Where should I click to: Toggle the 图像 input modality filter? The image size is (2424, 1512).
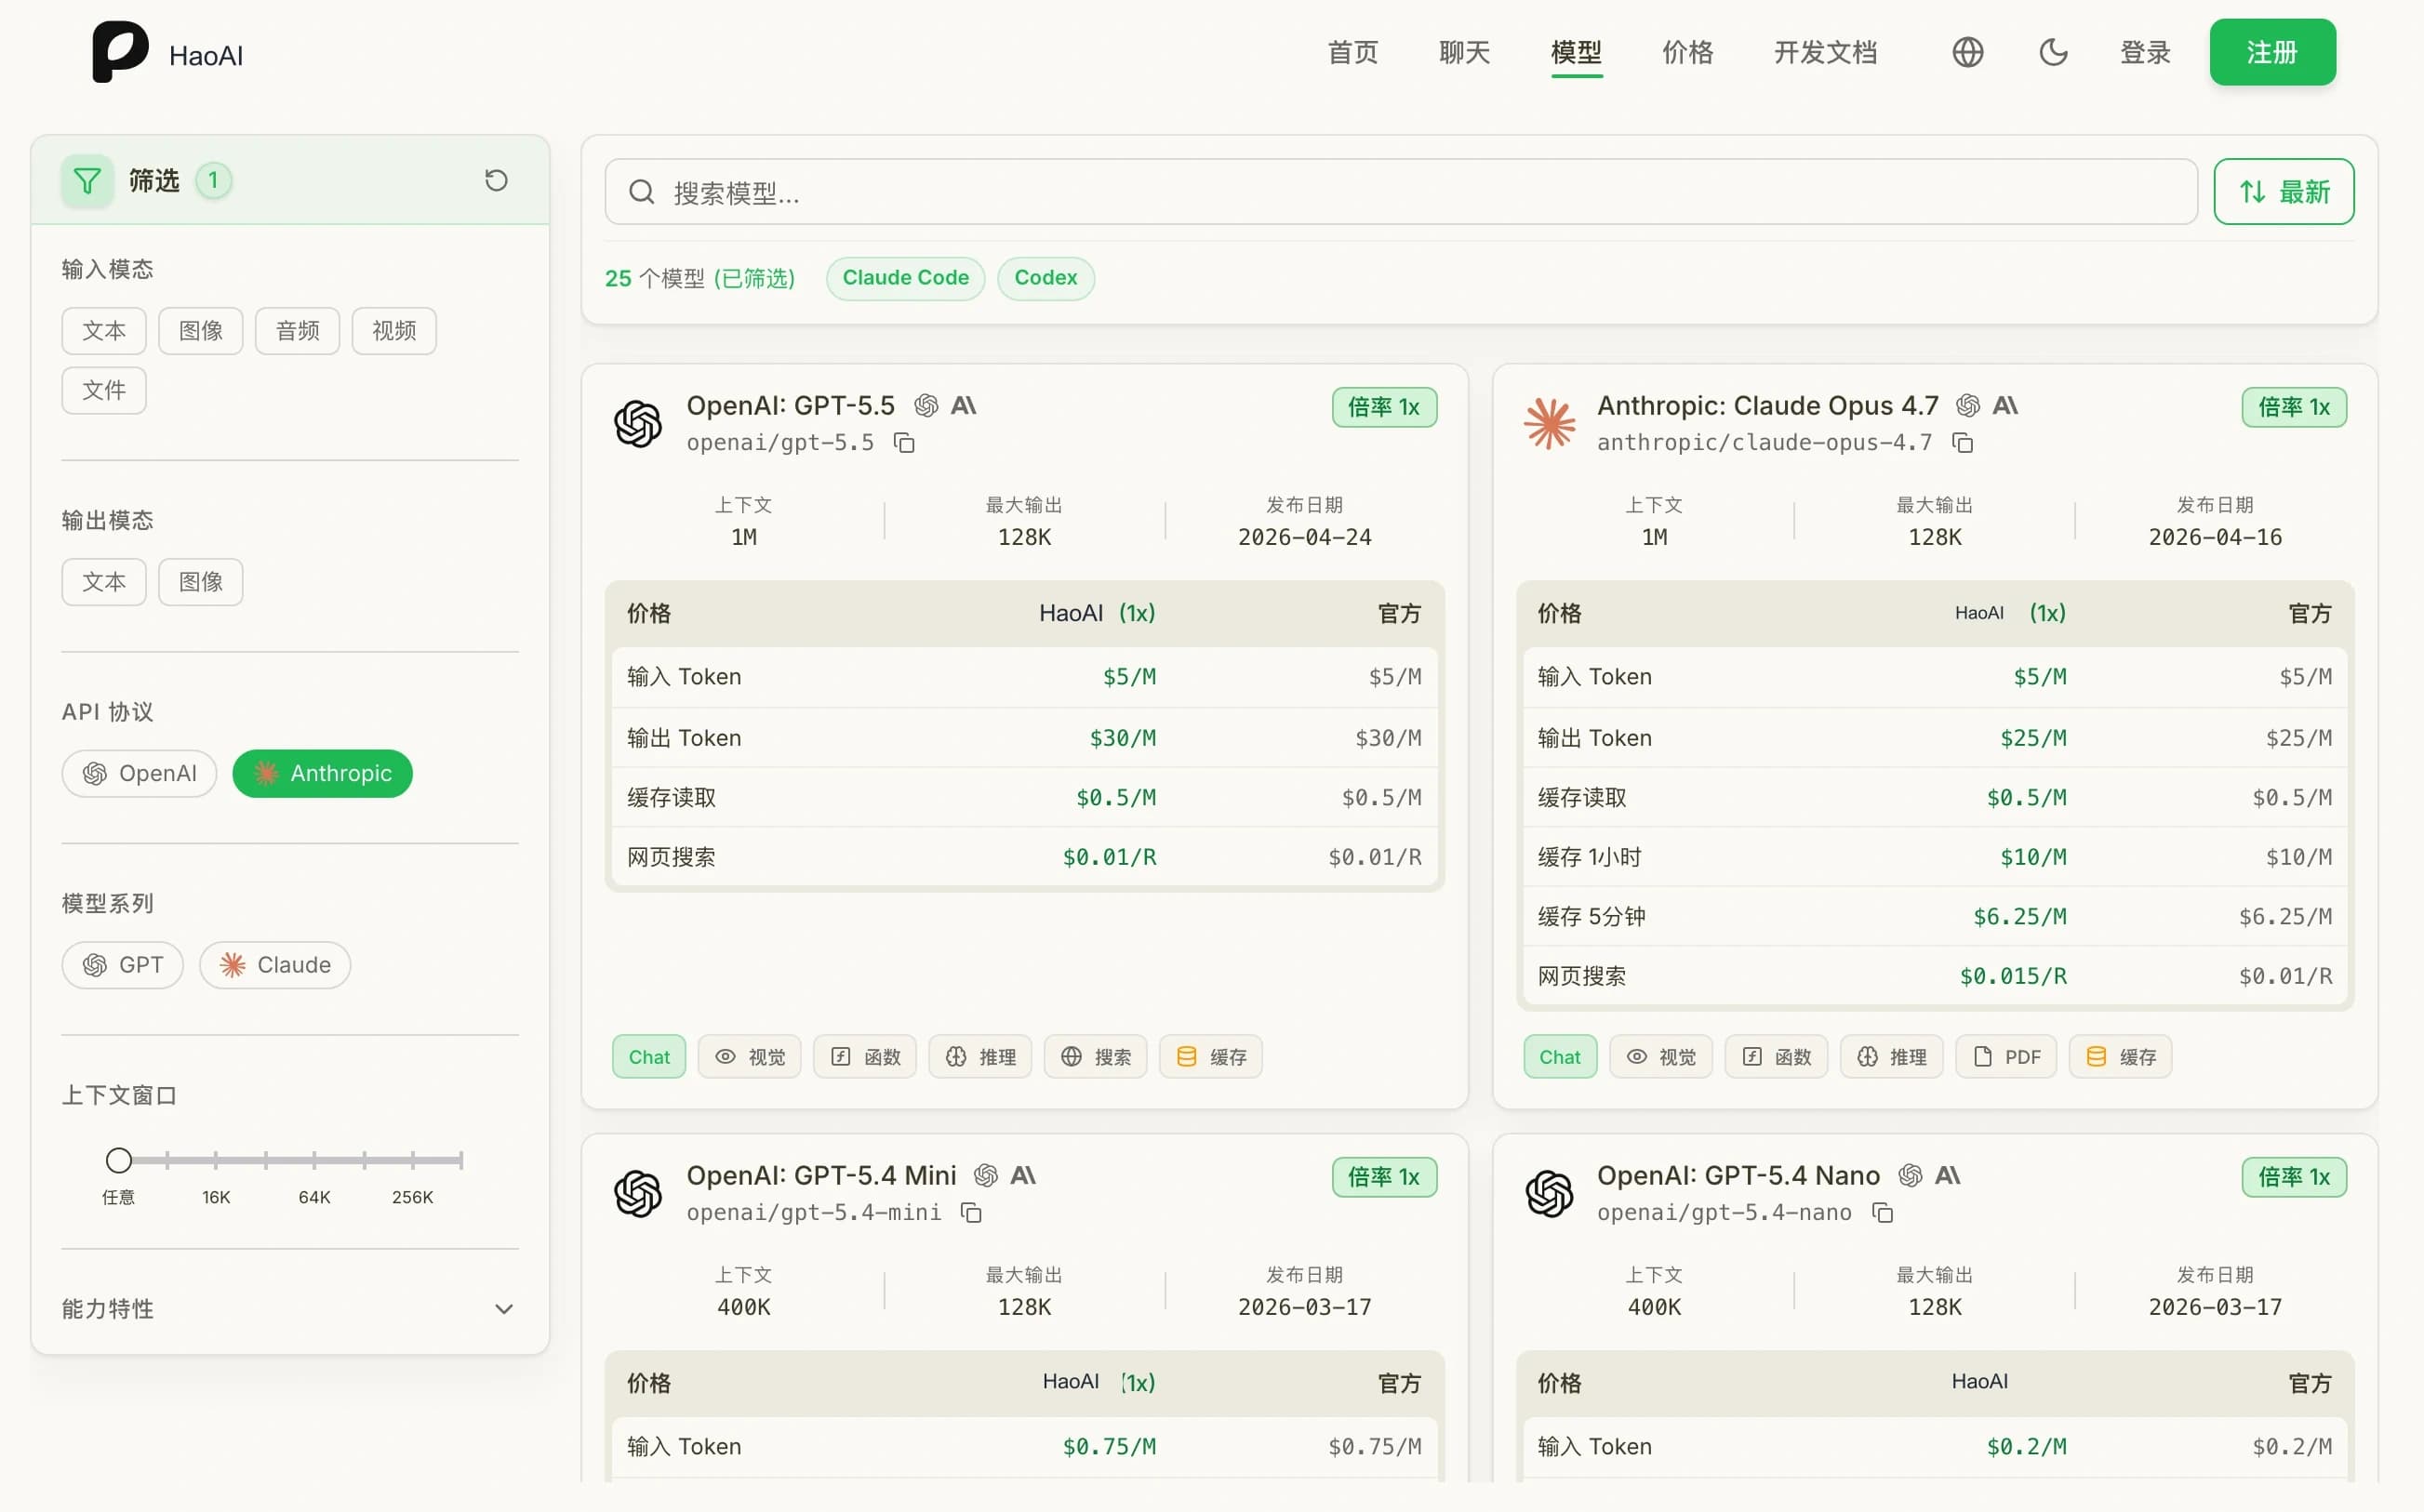pos(201,331)
